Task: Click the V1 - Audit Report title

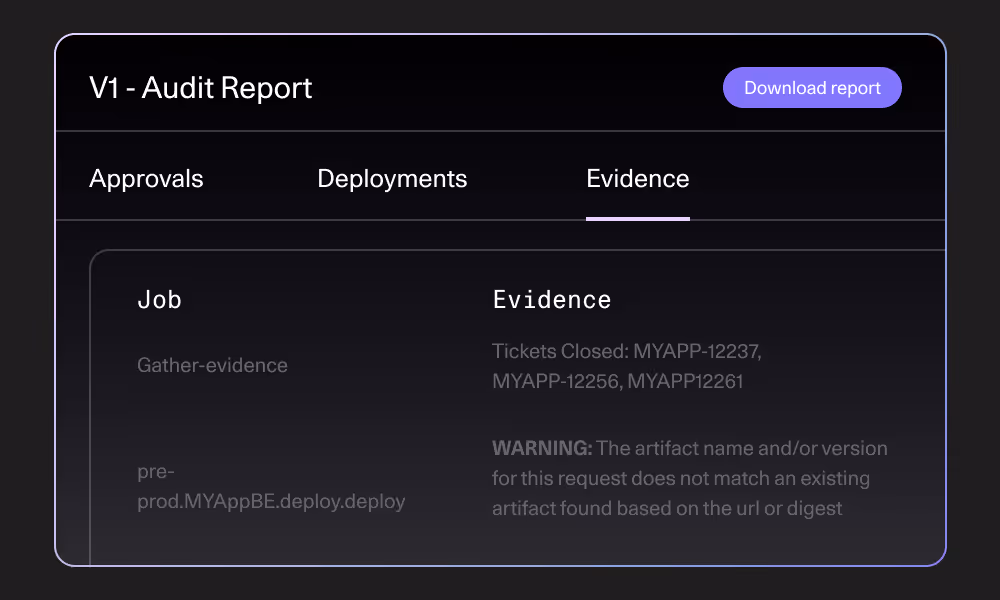Action: tap(201, 88)
